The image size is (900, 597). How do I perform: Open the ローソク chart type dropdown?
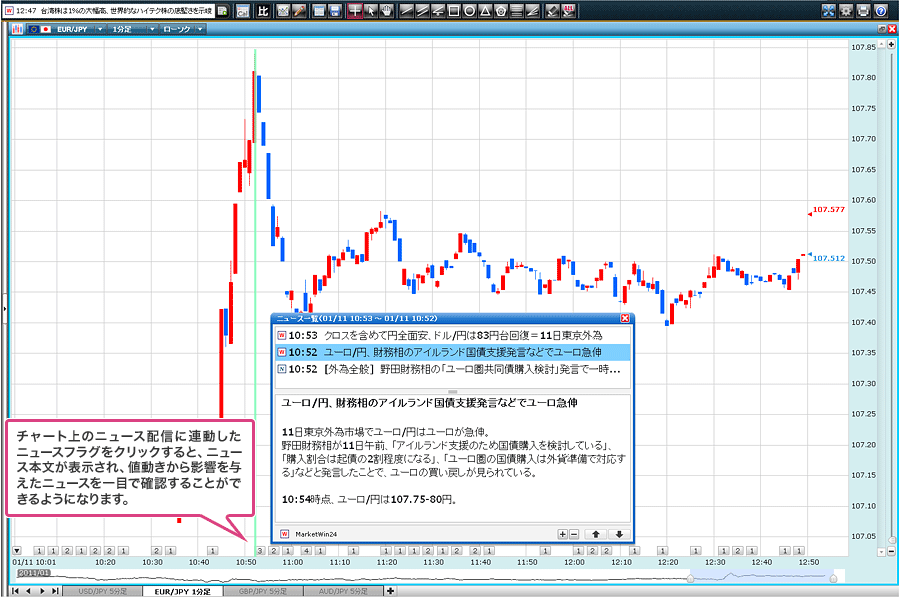(184, 29)
